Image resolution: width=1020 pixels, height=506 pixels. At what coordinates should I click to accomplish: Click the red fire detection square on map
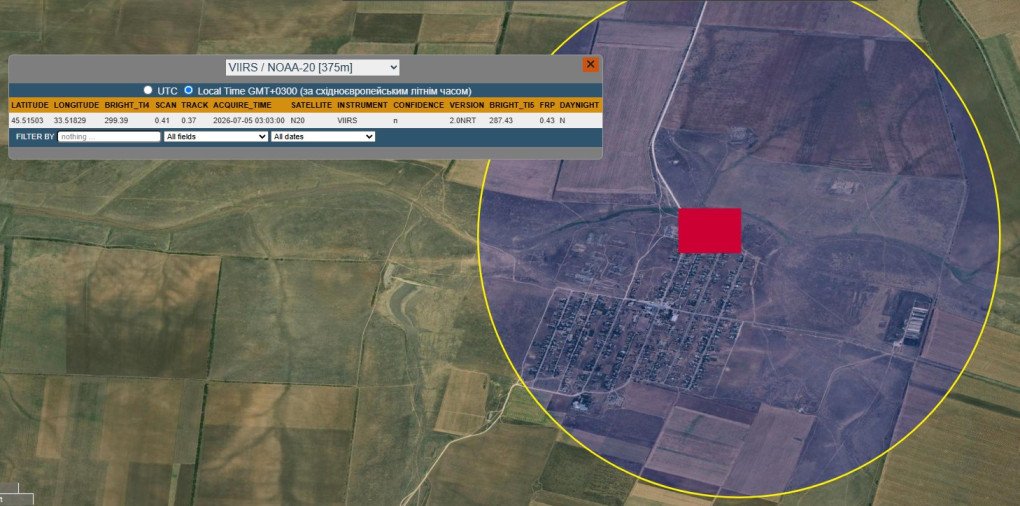(710, 230)
